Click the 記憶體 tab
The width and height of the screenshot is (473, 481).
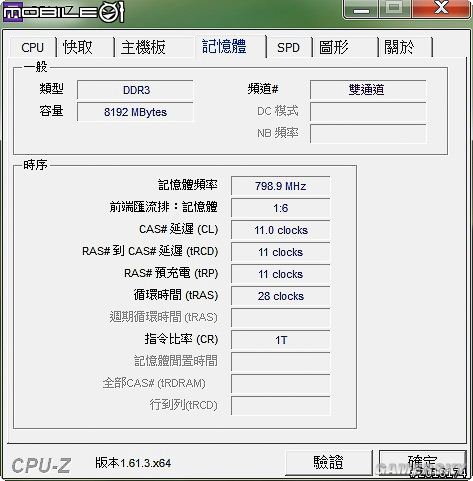(x=230, y=46)
